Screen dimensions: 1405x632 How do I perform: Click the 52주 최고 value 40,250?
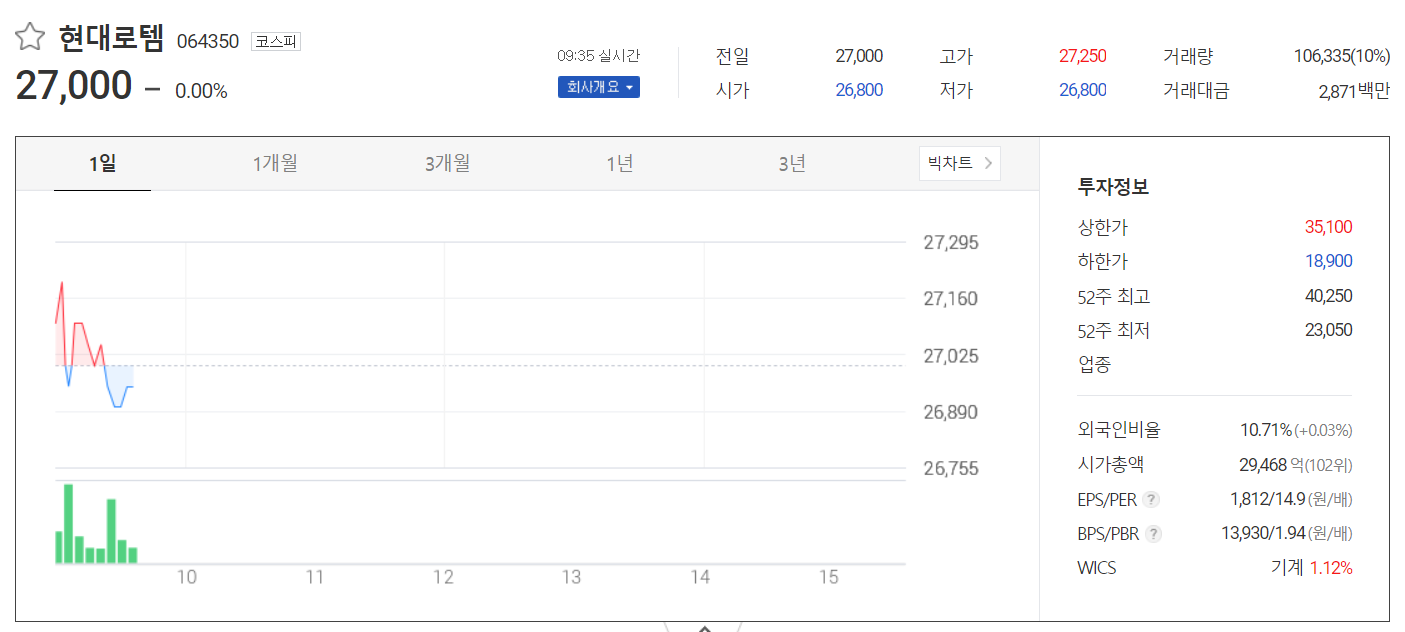(1328, 296)
